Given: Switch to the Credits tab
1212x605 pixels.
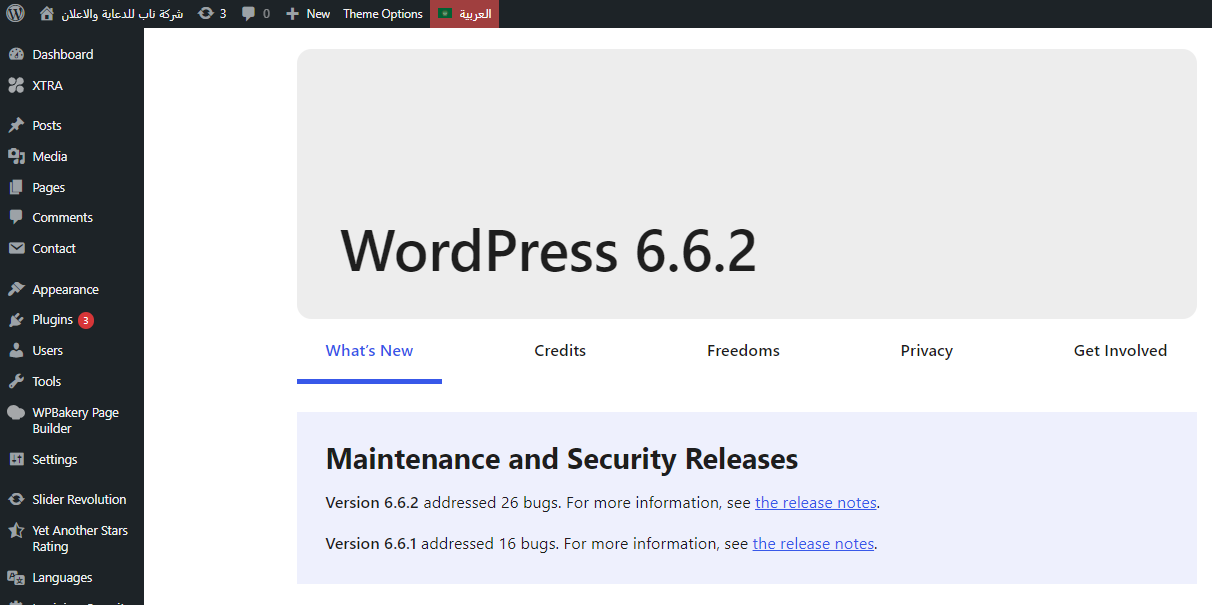Looking at the screenshot, I should coord(560,351).
